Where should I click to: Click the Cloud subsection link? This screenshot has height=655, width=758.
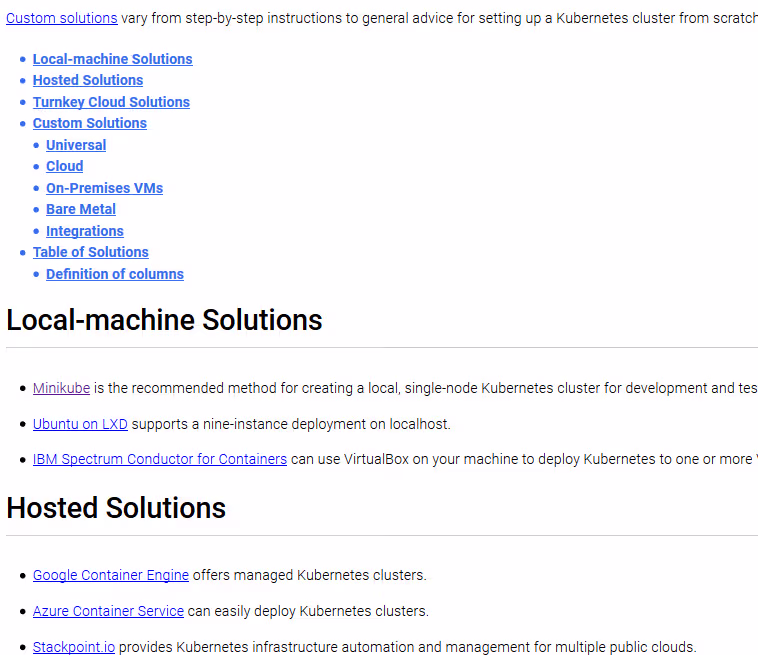65,166
